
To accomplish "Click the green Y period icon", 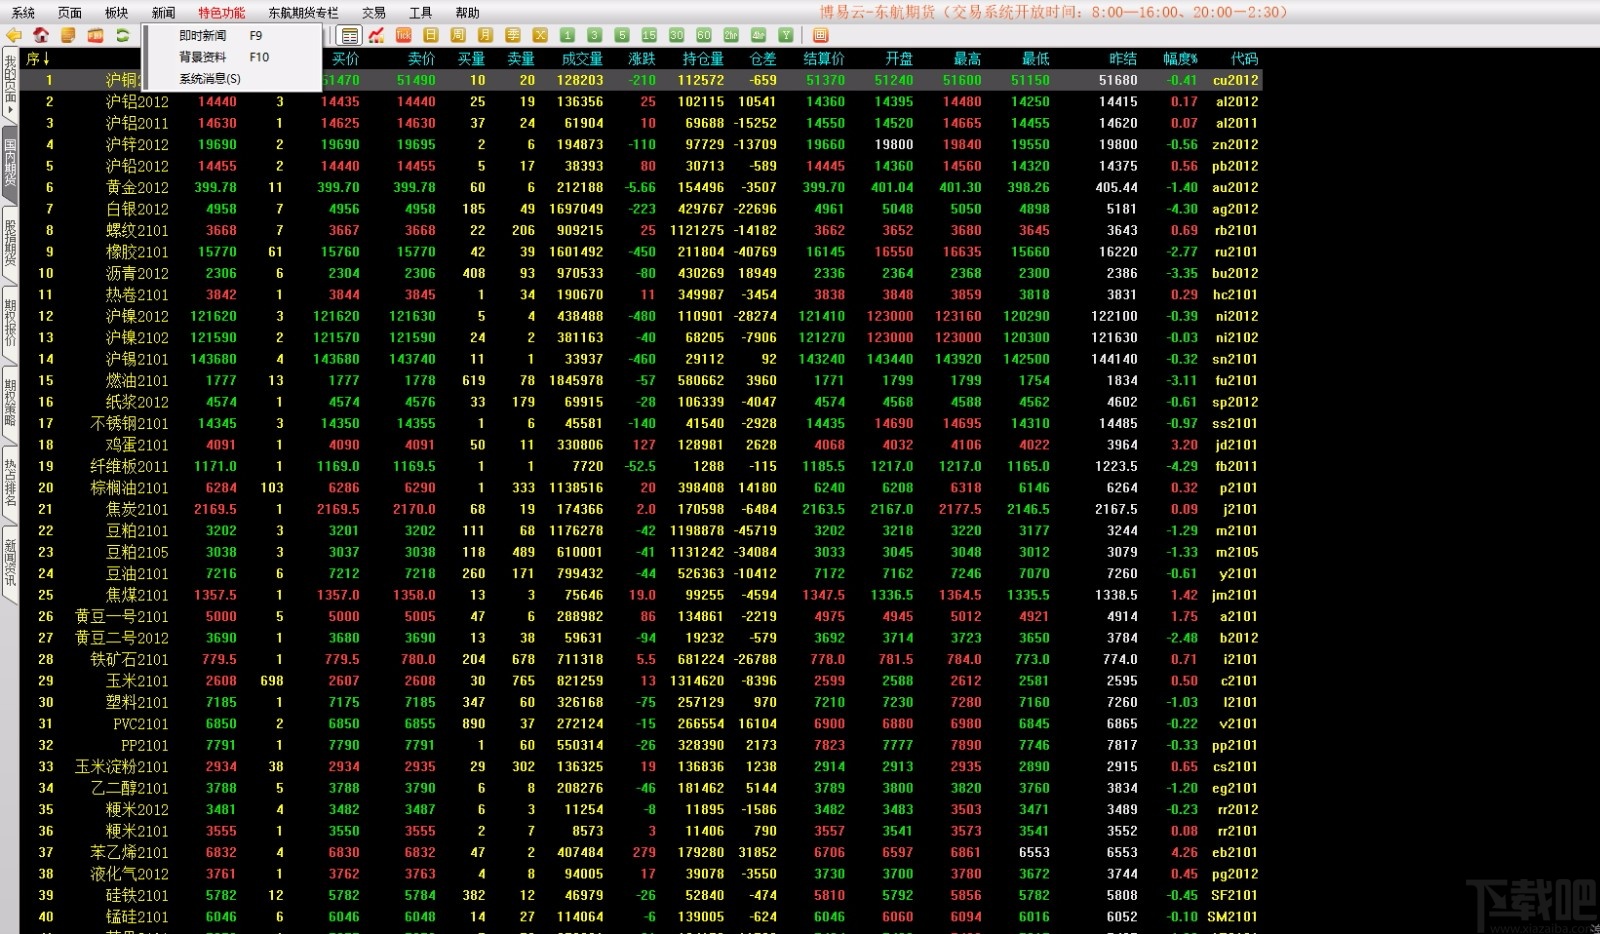I will 786,35.
